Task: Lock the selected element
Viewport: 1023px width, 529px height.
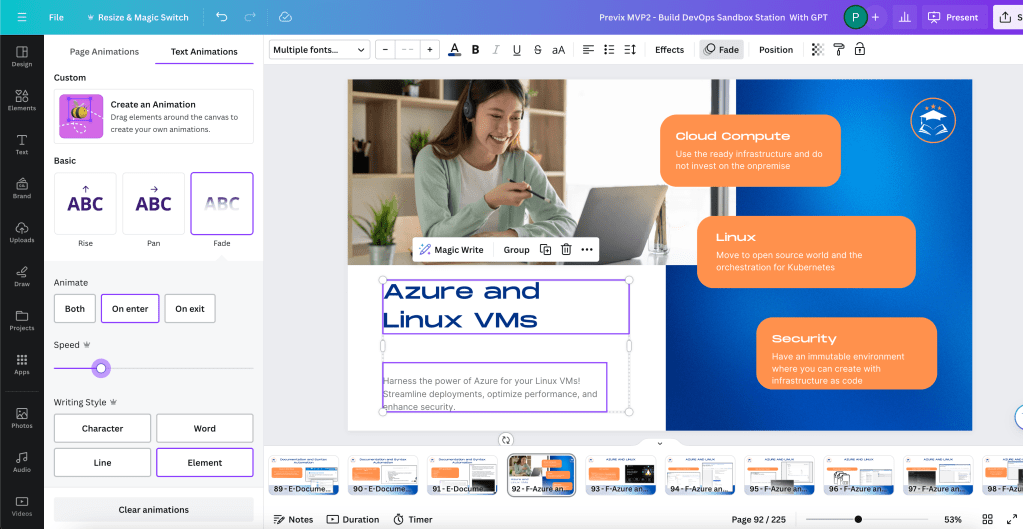Action: pyautogui.click(x=860, y=50)
